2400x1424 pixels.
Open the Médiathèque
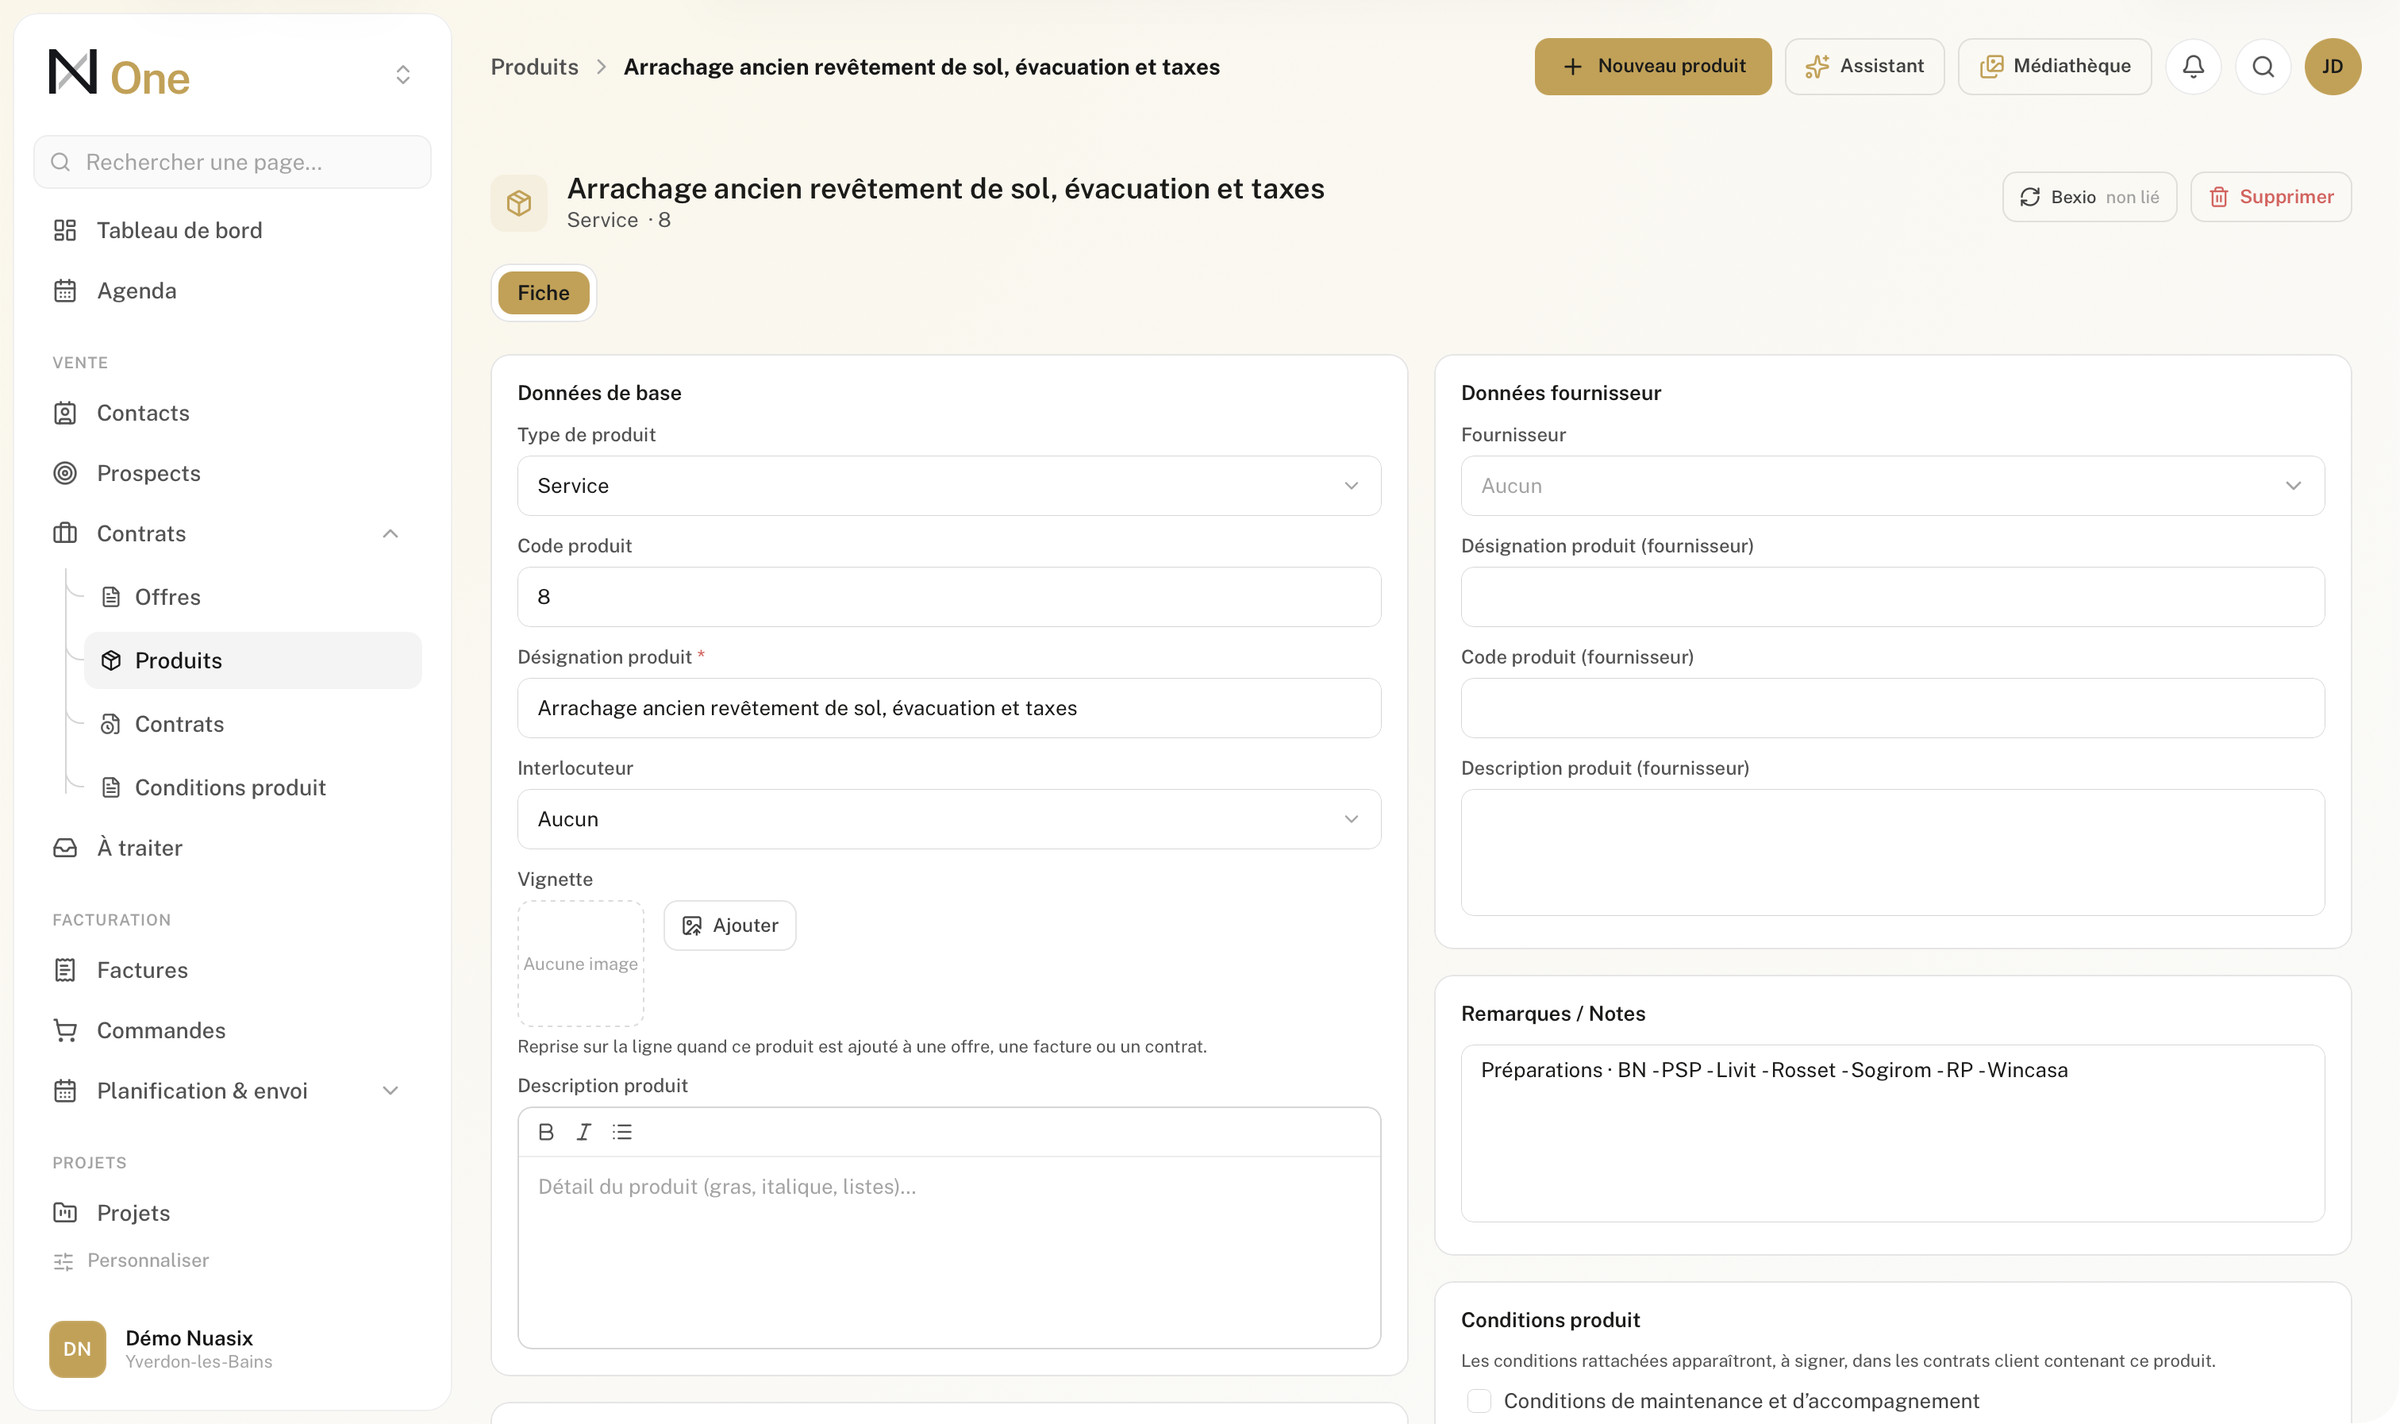pos(2054,67)
